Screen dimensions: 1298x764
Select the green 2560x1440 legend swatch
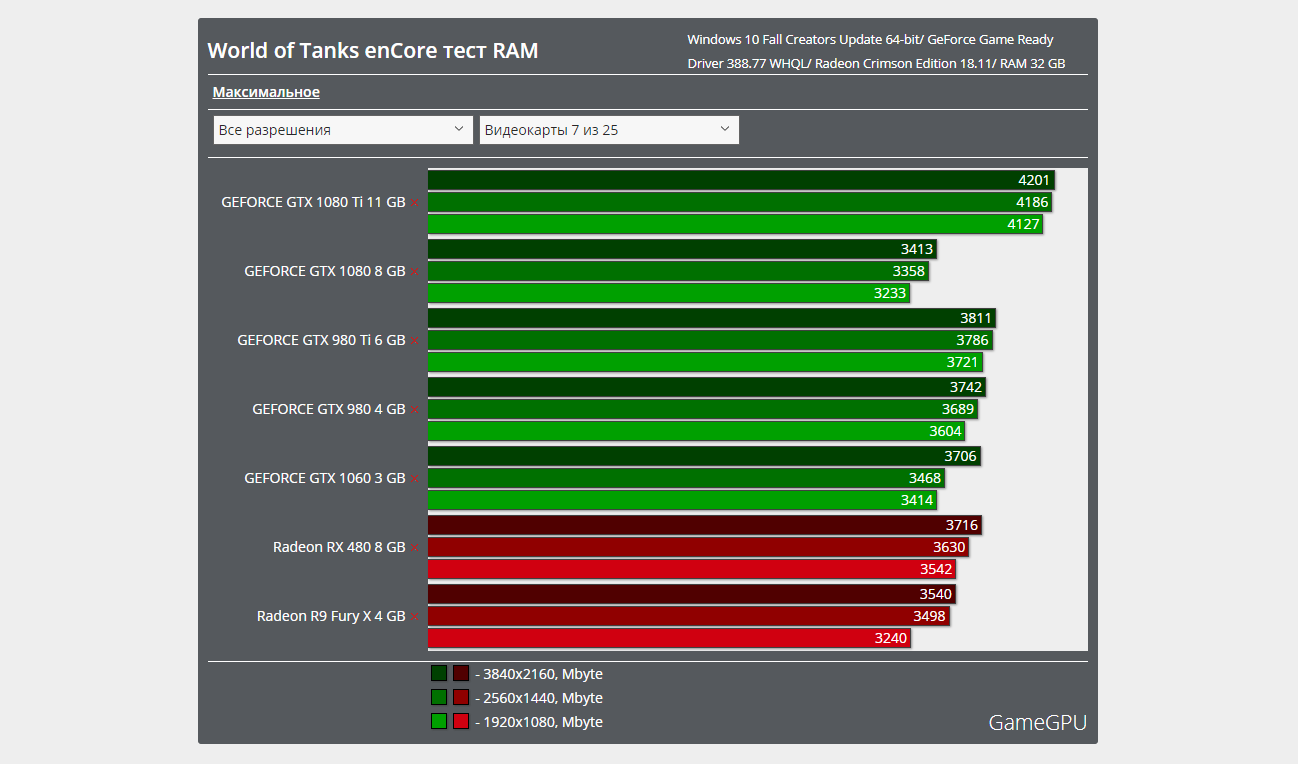pyautogui.click(x=439, y=697)
